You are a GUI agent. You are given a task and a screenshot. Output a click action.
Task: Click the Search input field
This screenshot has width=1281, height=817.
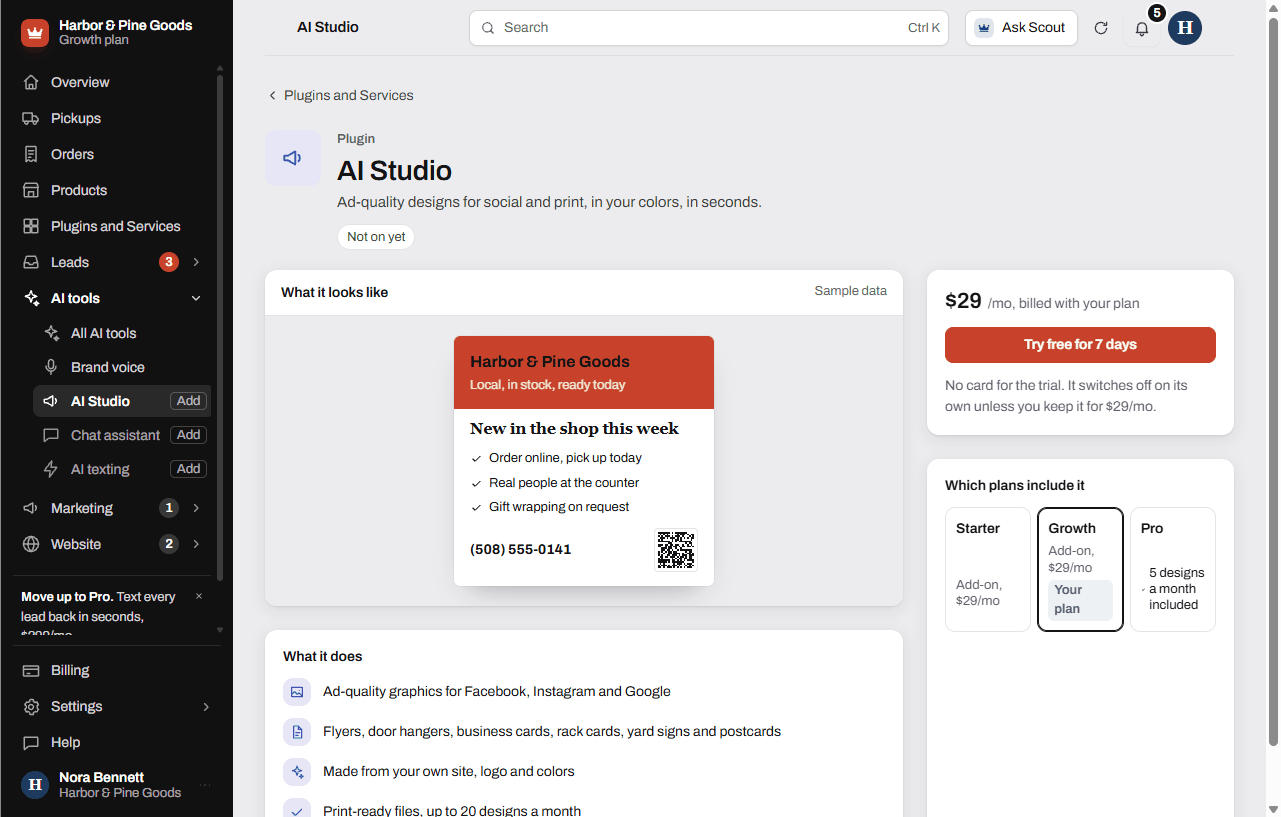pos(709,28)
